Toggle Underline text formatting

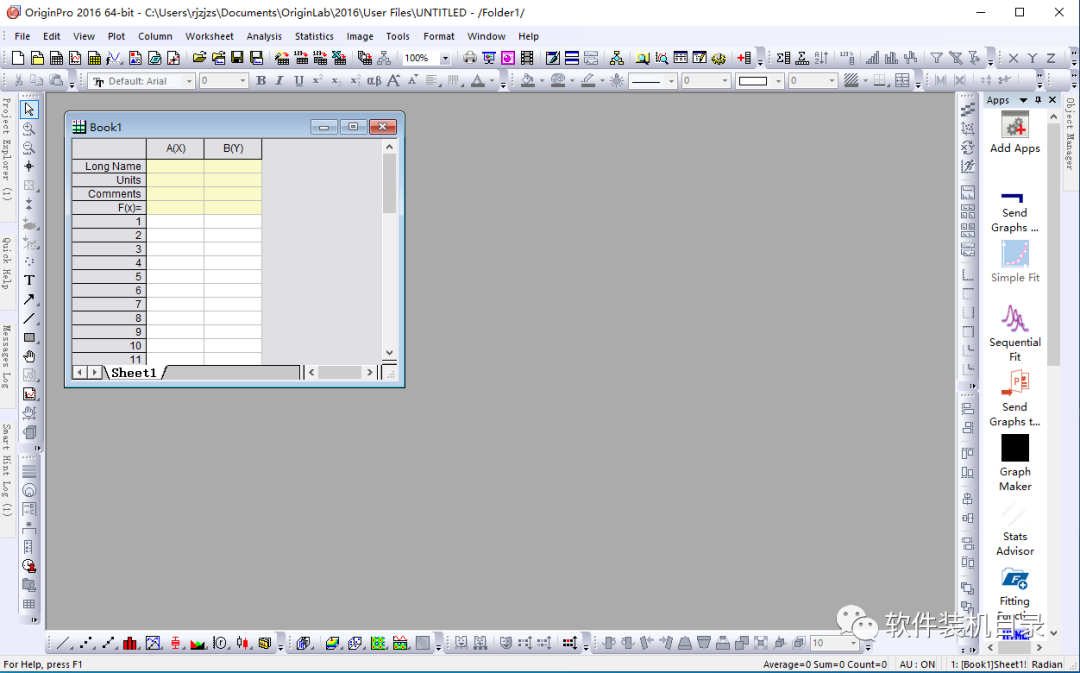point(299,81)
